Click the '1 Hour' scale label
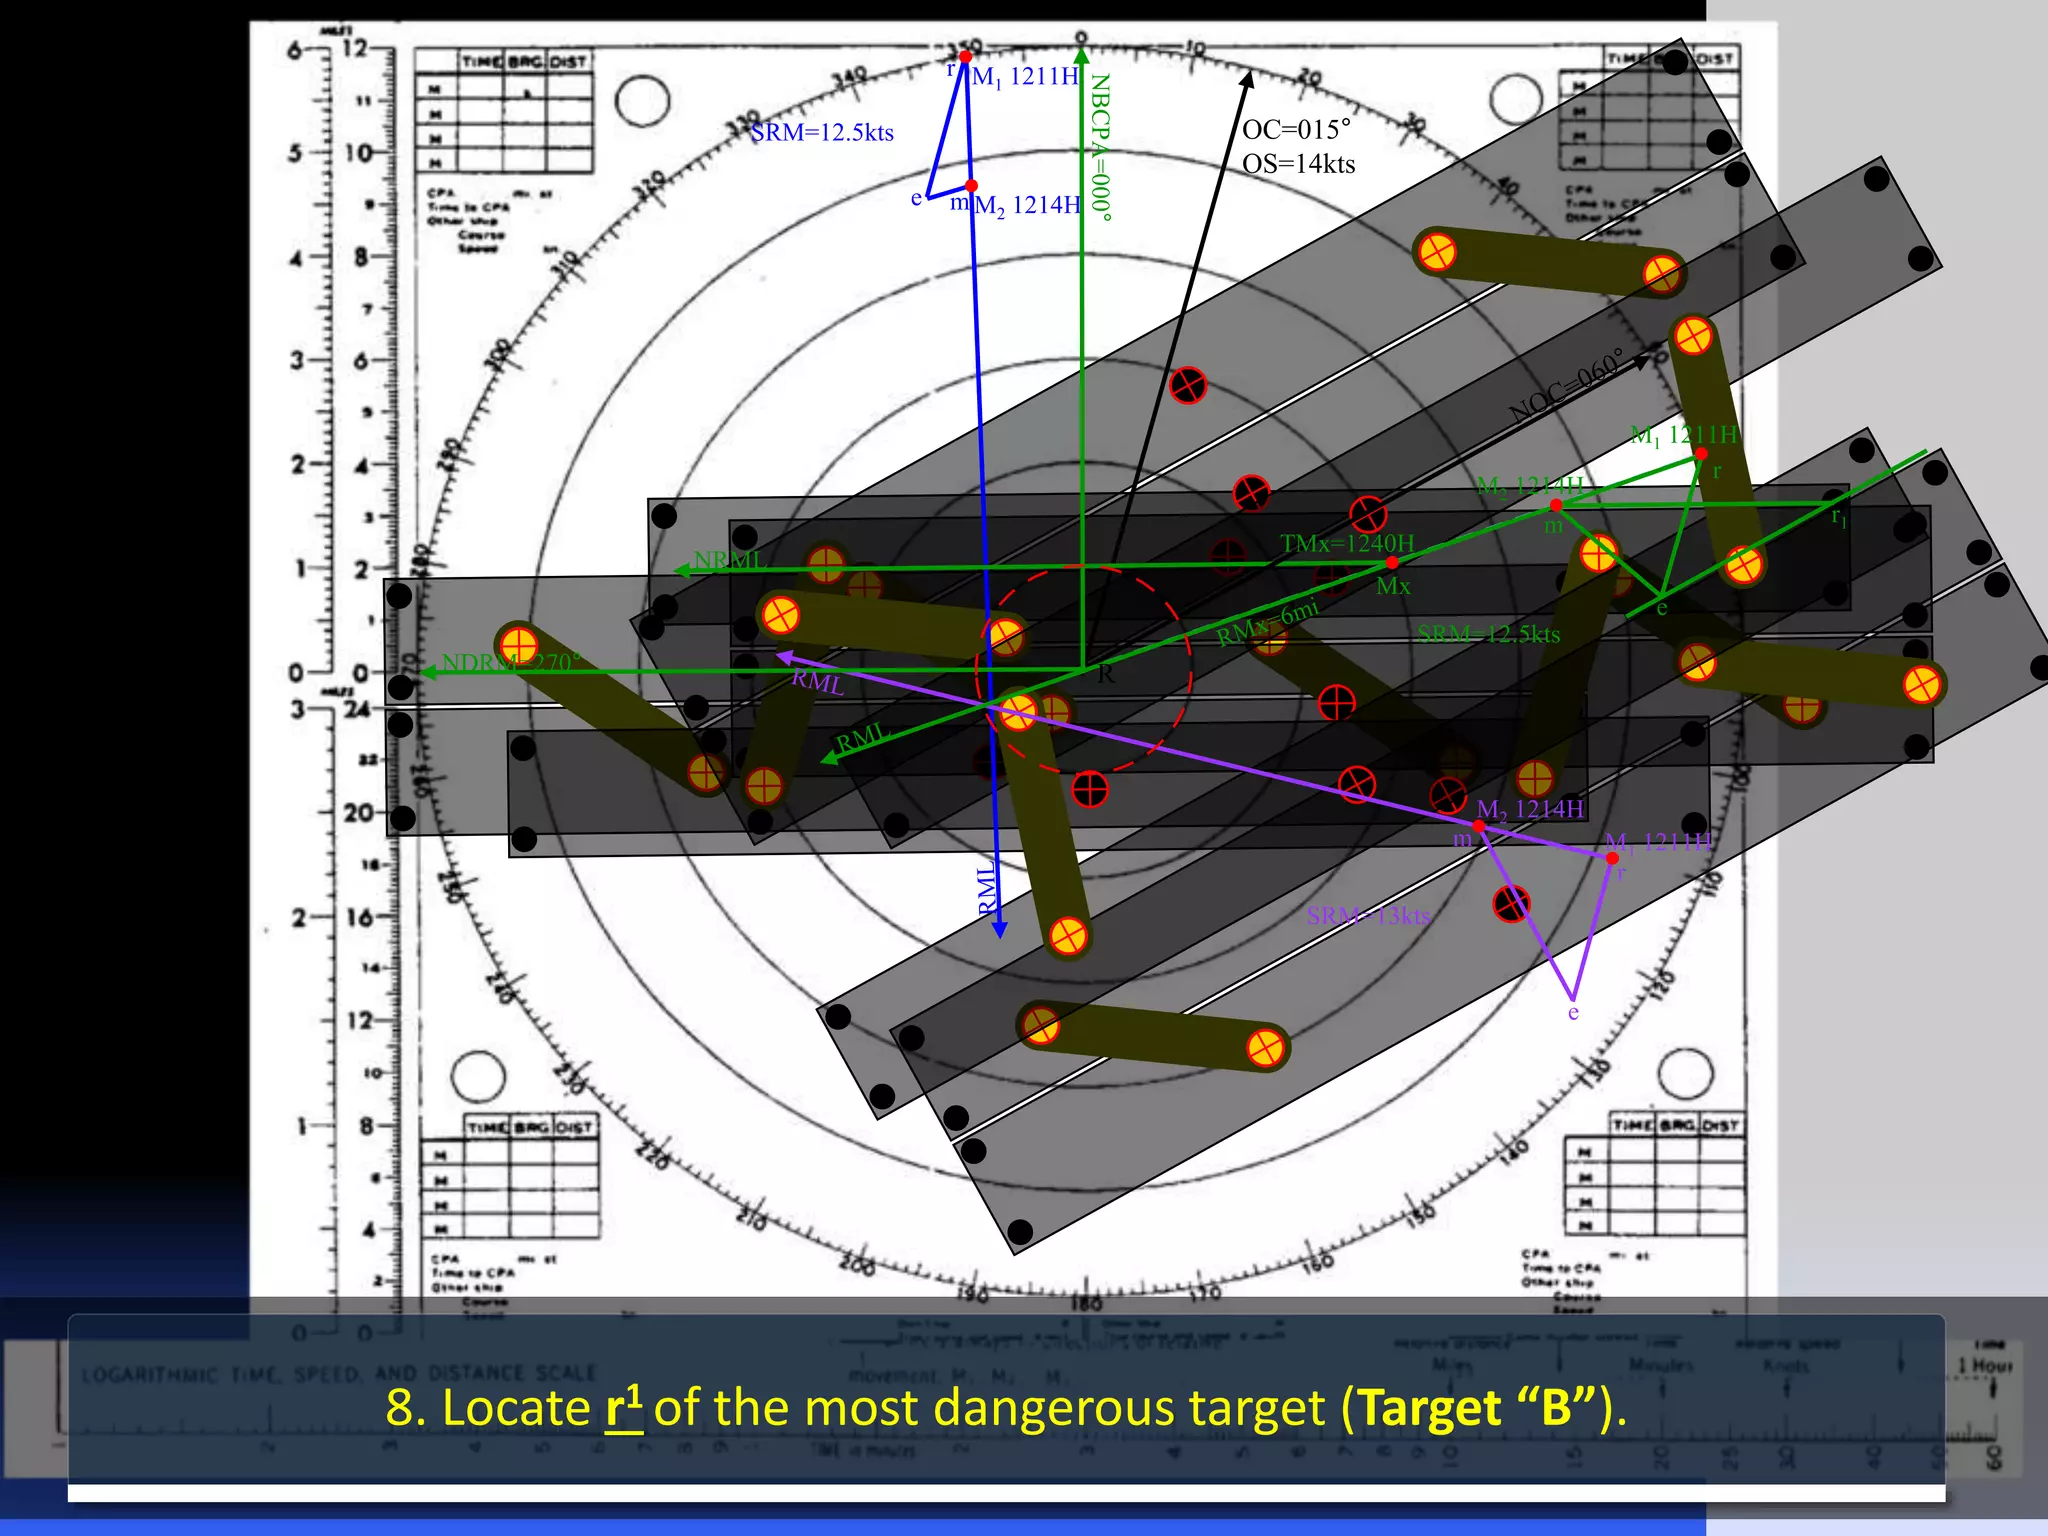 [x=1985, y=1365]
